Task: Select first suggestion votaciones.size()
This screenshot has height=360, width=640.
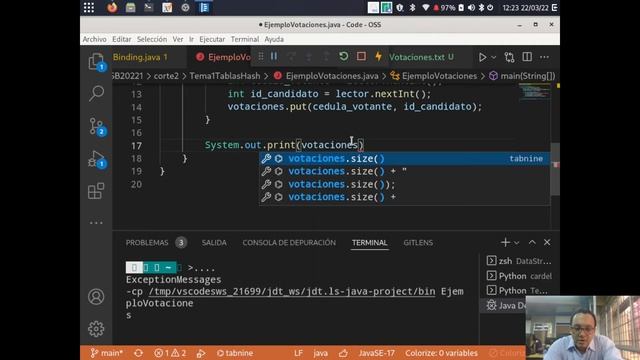Action: [404, 158]
